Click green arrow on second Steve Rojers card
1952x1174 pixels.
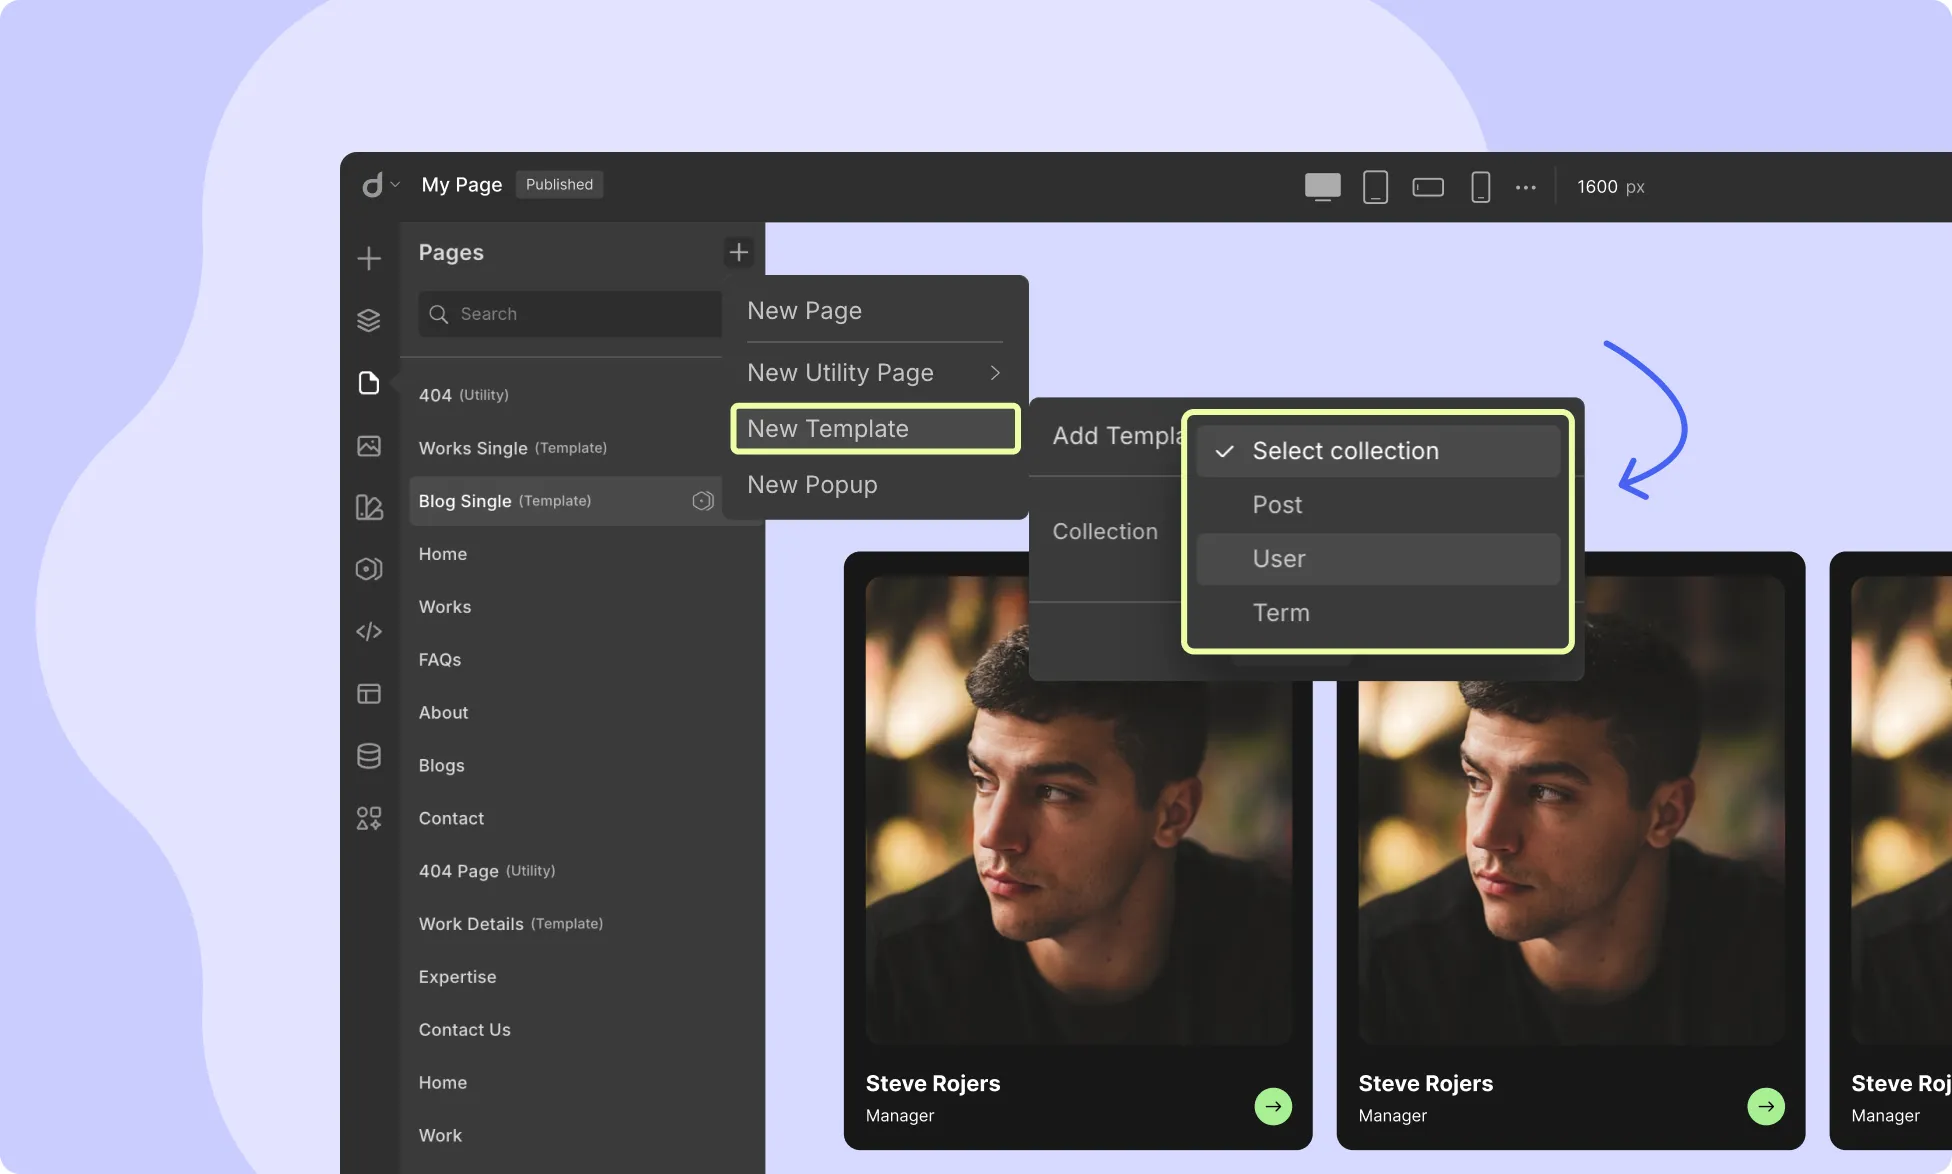1766,1106
